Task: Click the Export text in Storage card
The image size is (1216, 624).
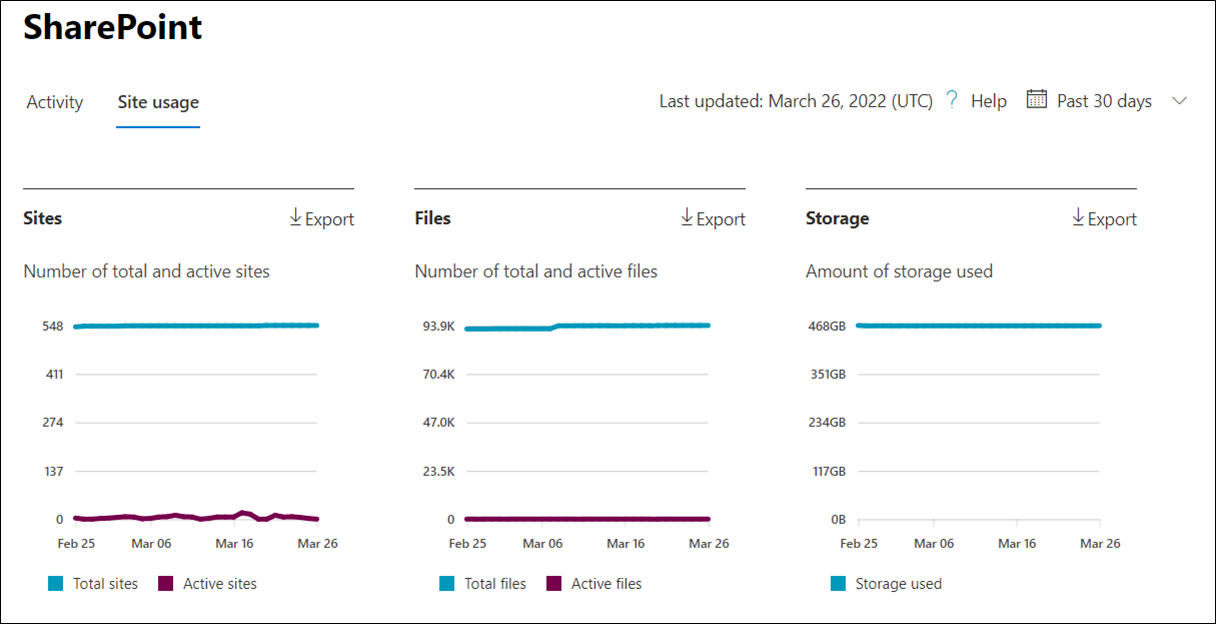Action: pos(1112,219)
